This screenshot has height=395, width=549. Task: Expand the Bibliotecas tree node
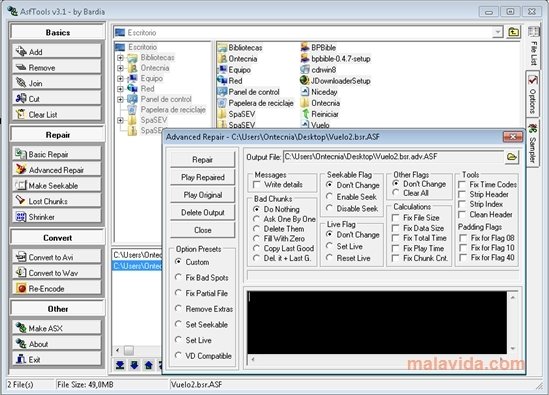(x=120, y=57)
